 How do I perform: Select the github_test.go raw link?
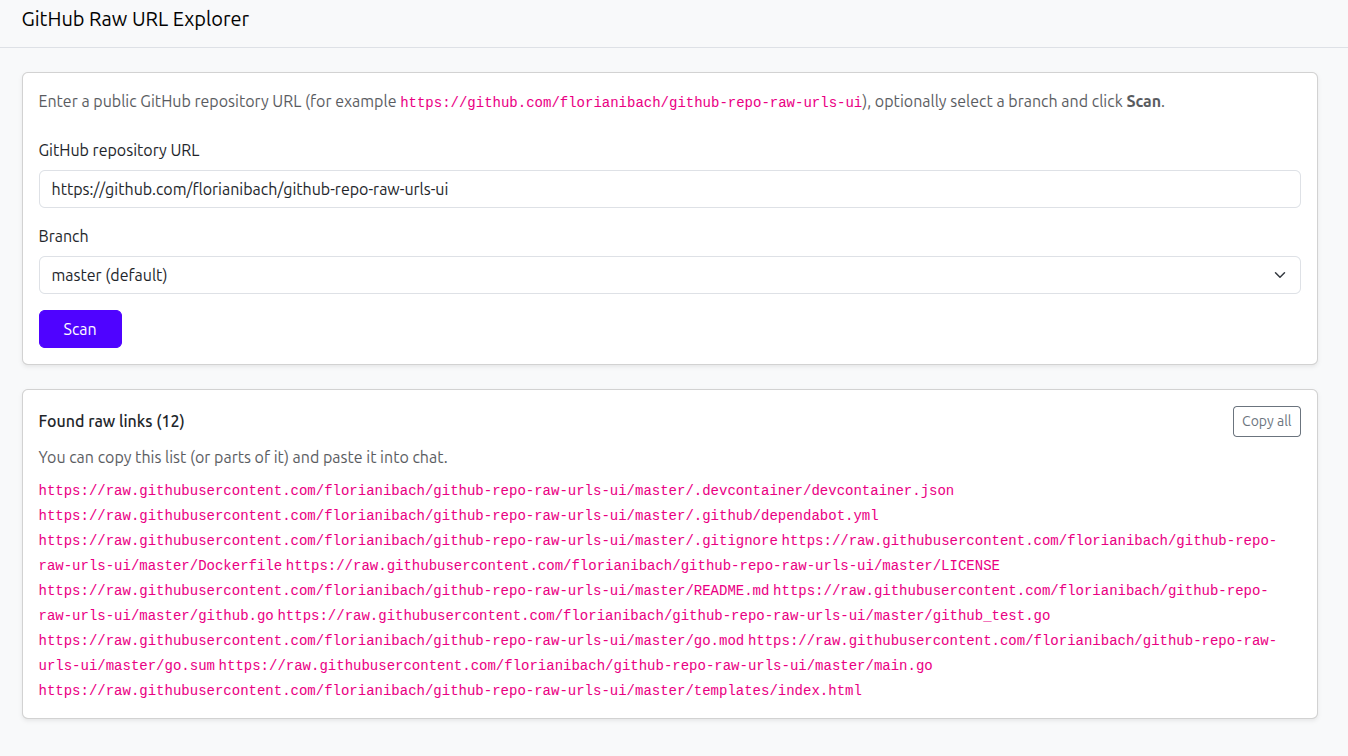664,616
